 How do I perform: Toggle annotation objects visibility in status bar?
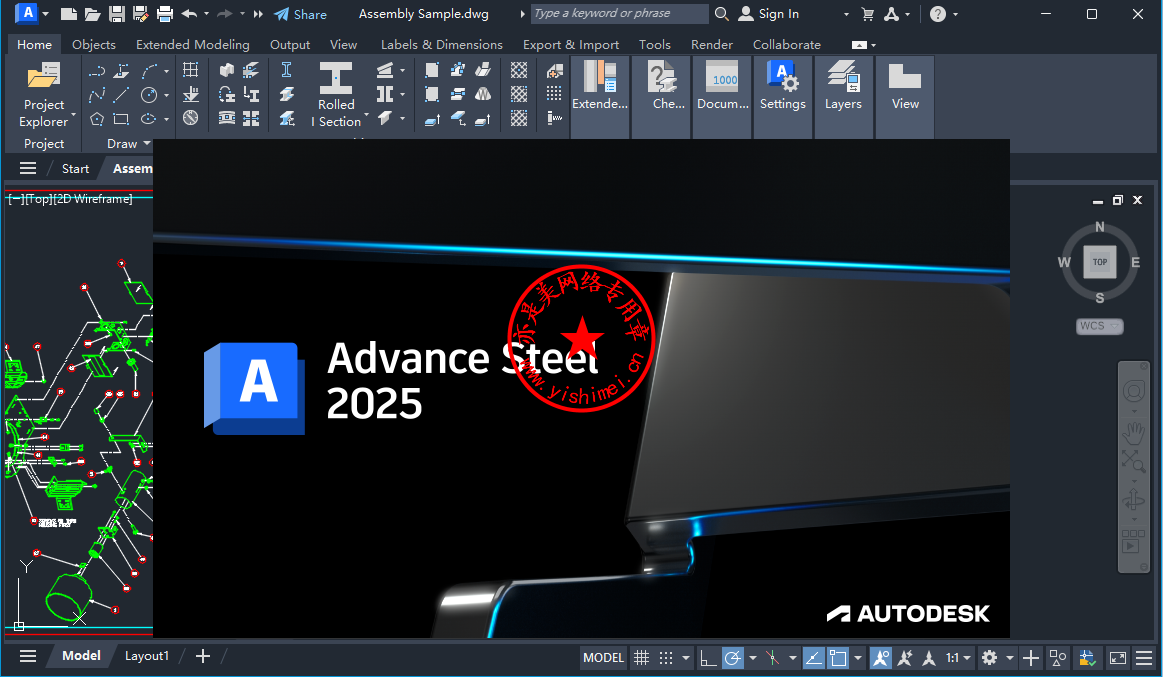tap(880, 658)
